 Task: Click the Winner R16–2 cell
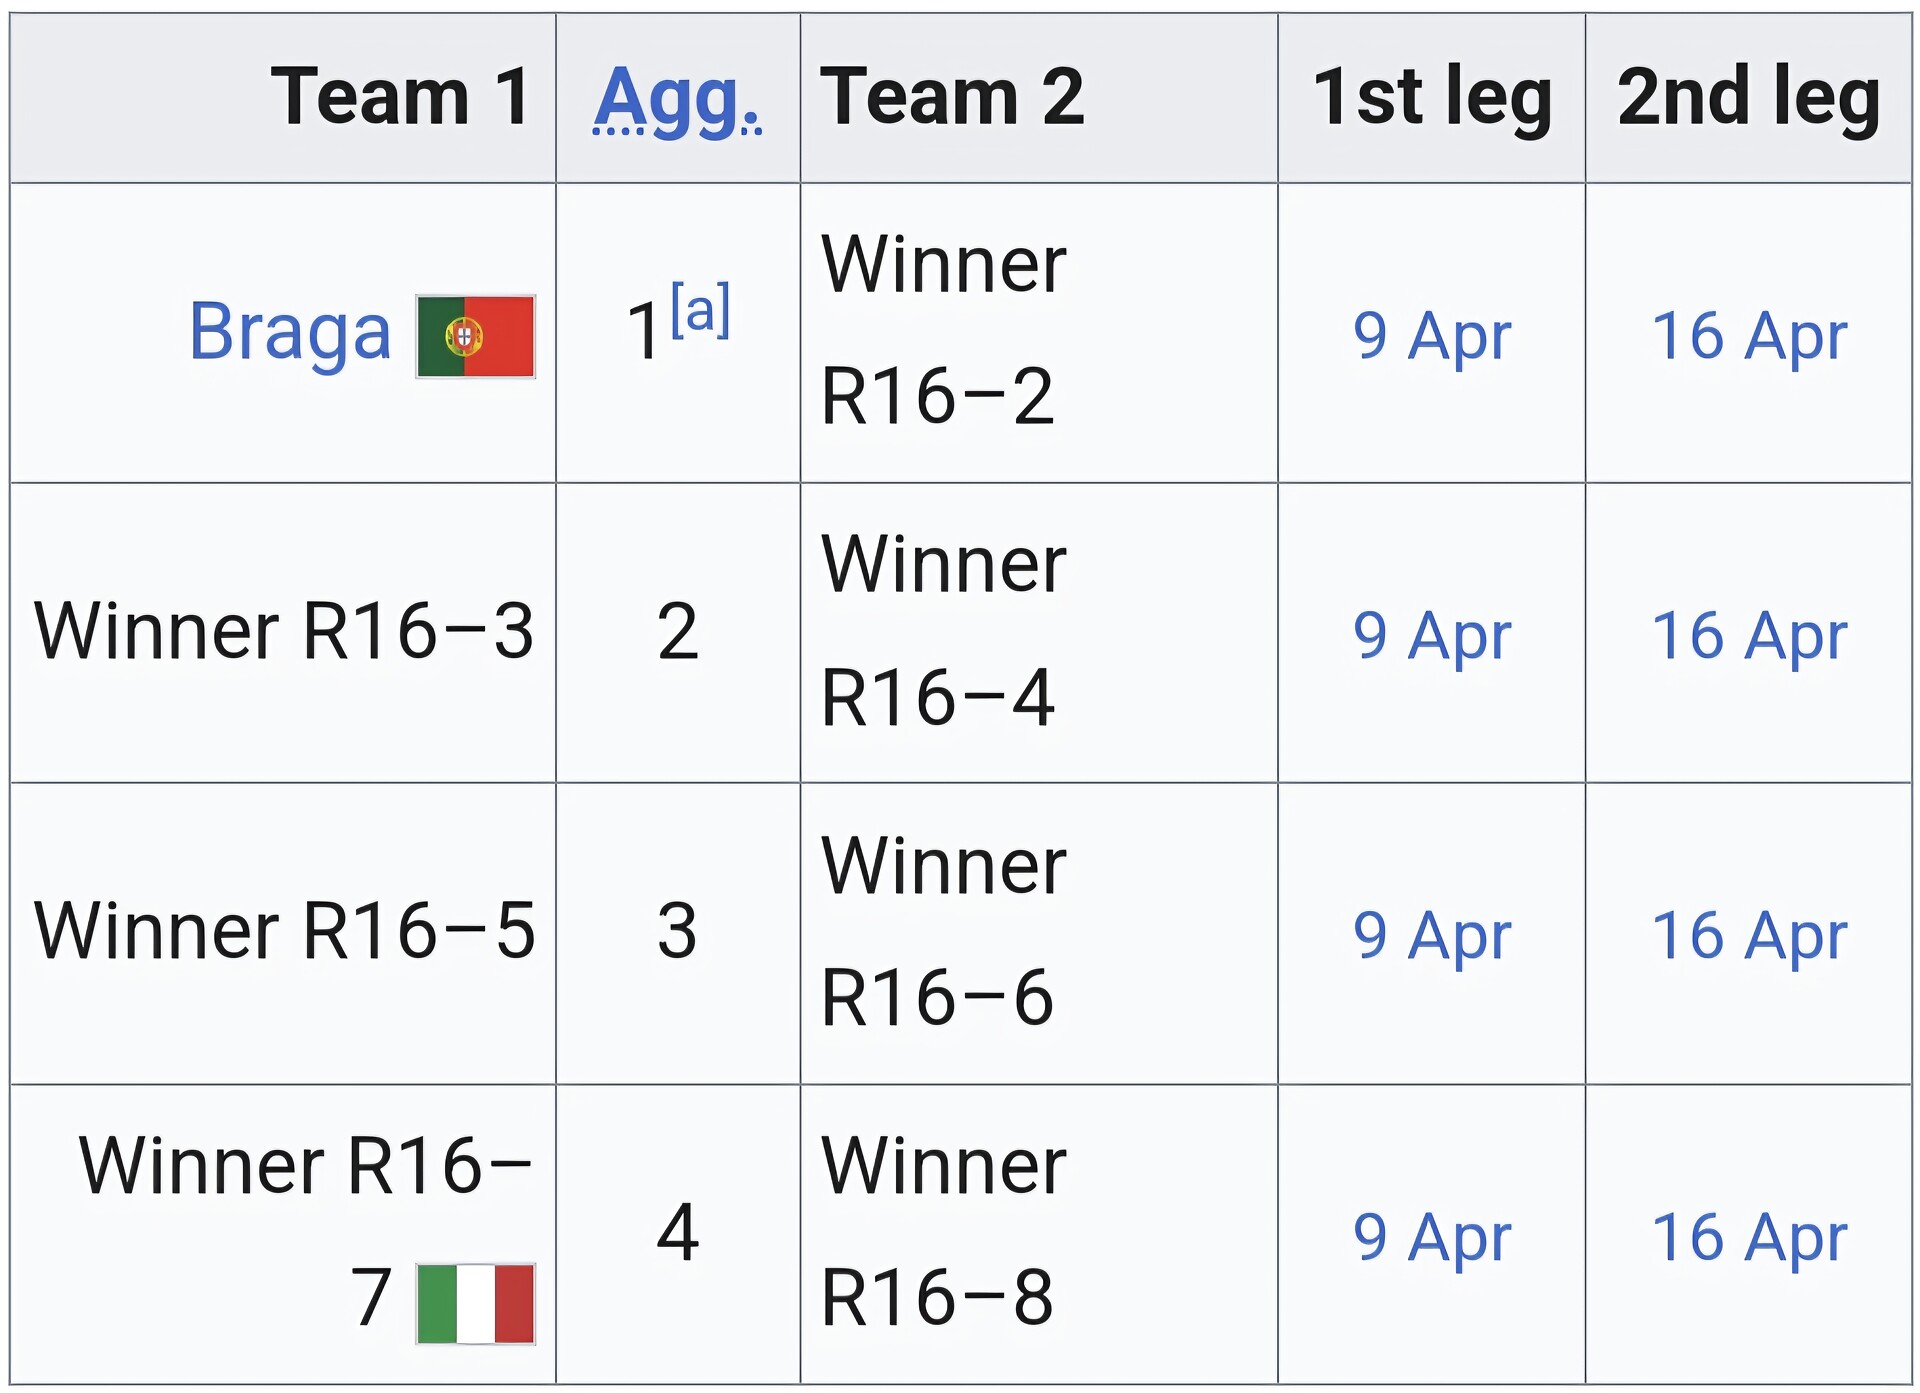pyautogui.click(x=942, y=332)
